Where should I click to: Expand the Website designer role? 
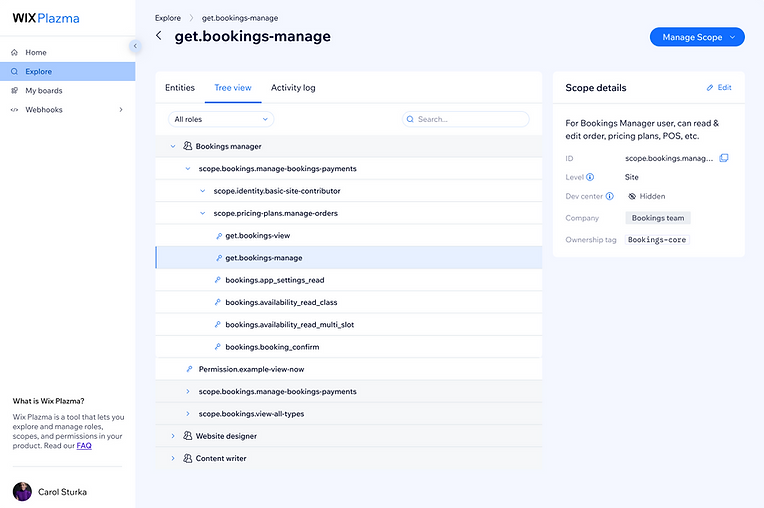pos(173,436)
